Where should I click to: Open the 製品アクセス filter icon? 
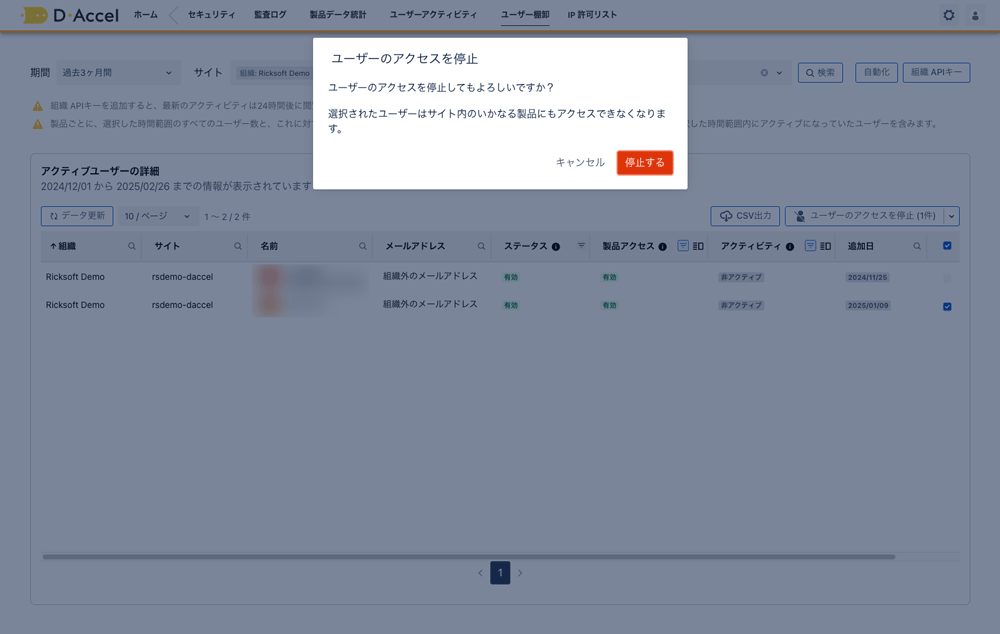coord(682,246)
